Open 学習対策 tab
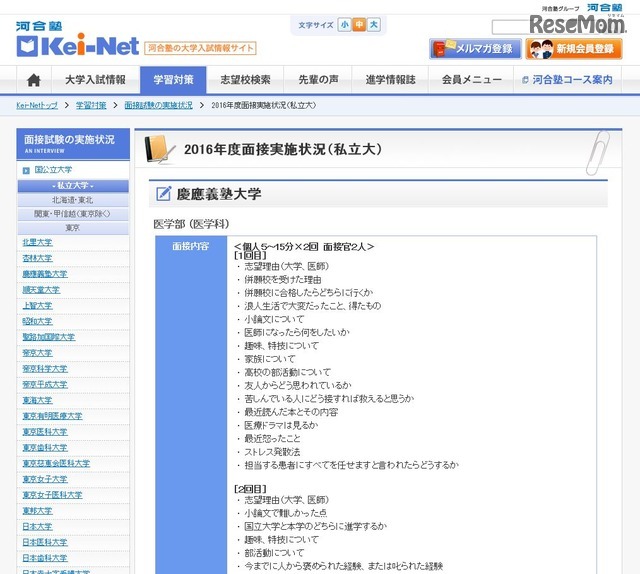This screenshot has width=640, height=574. 173,80
